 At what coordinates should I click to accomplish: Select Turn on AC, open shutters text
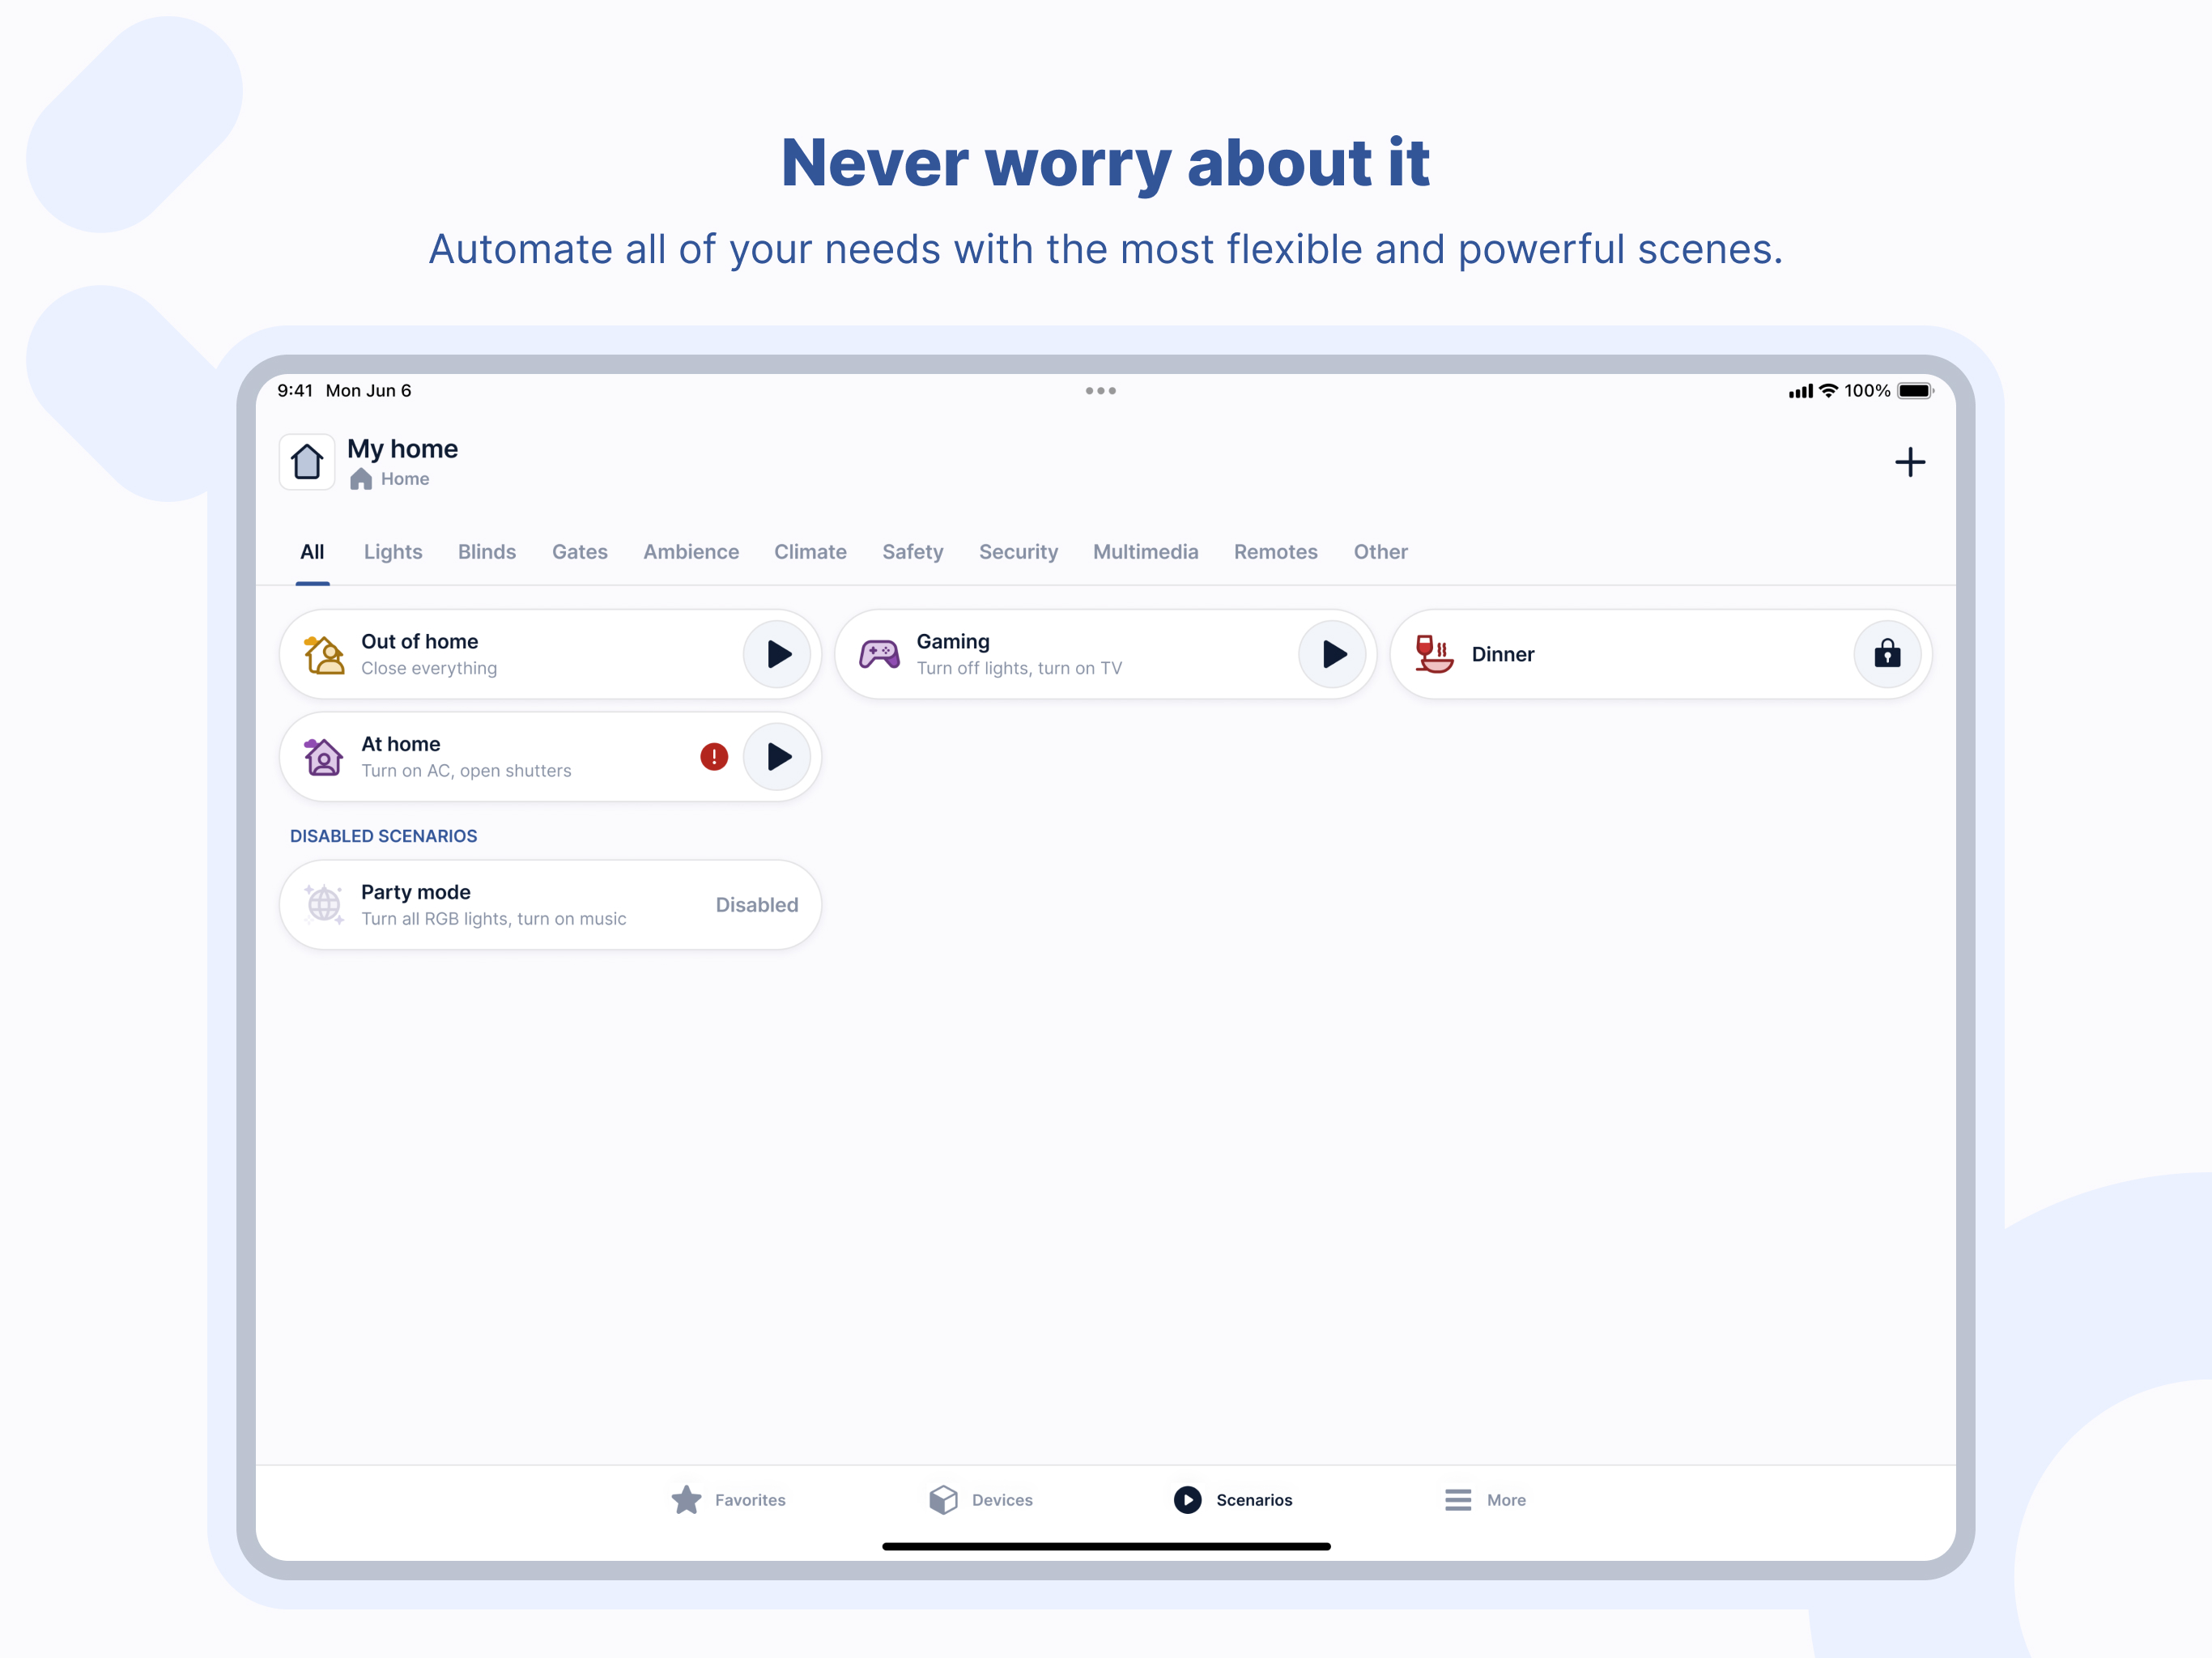pyautogui.click(x=466, y=771)
